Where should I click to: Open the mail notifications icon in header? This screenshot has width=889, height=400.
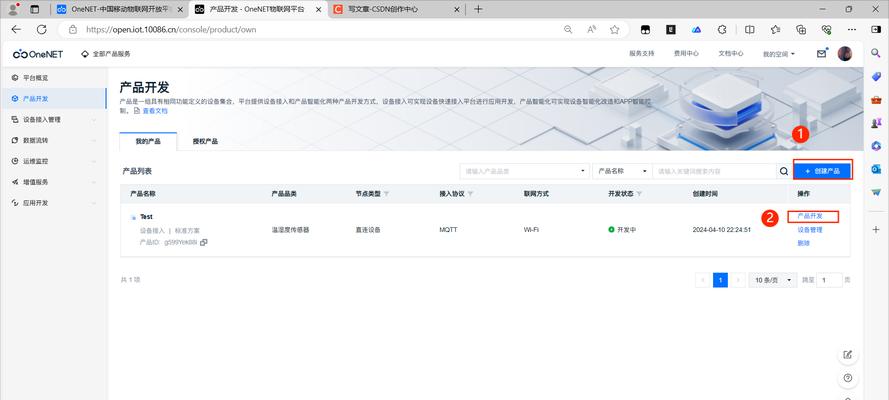822,53
